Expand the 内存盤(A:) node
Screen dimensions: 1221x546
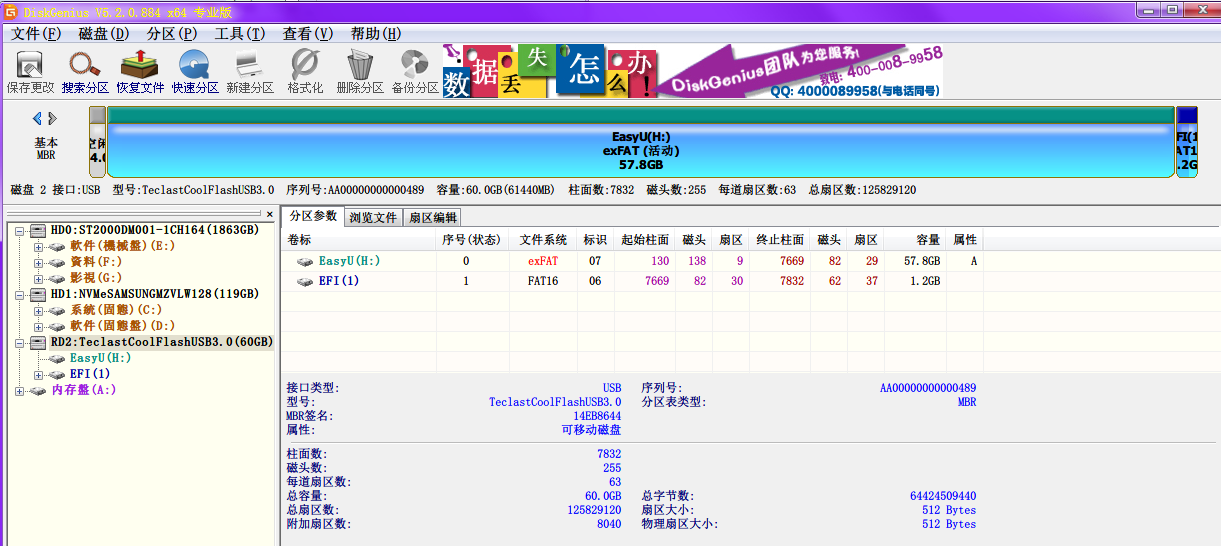[19, 391]
